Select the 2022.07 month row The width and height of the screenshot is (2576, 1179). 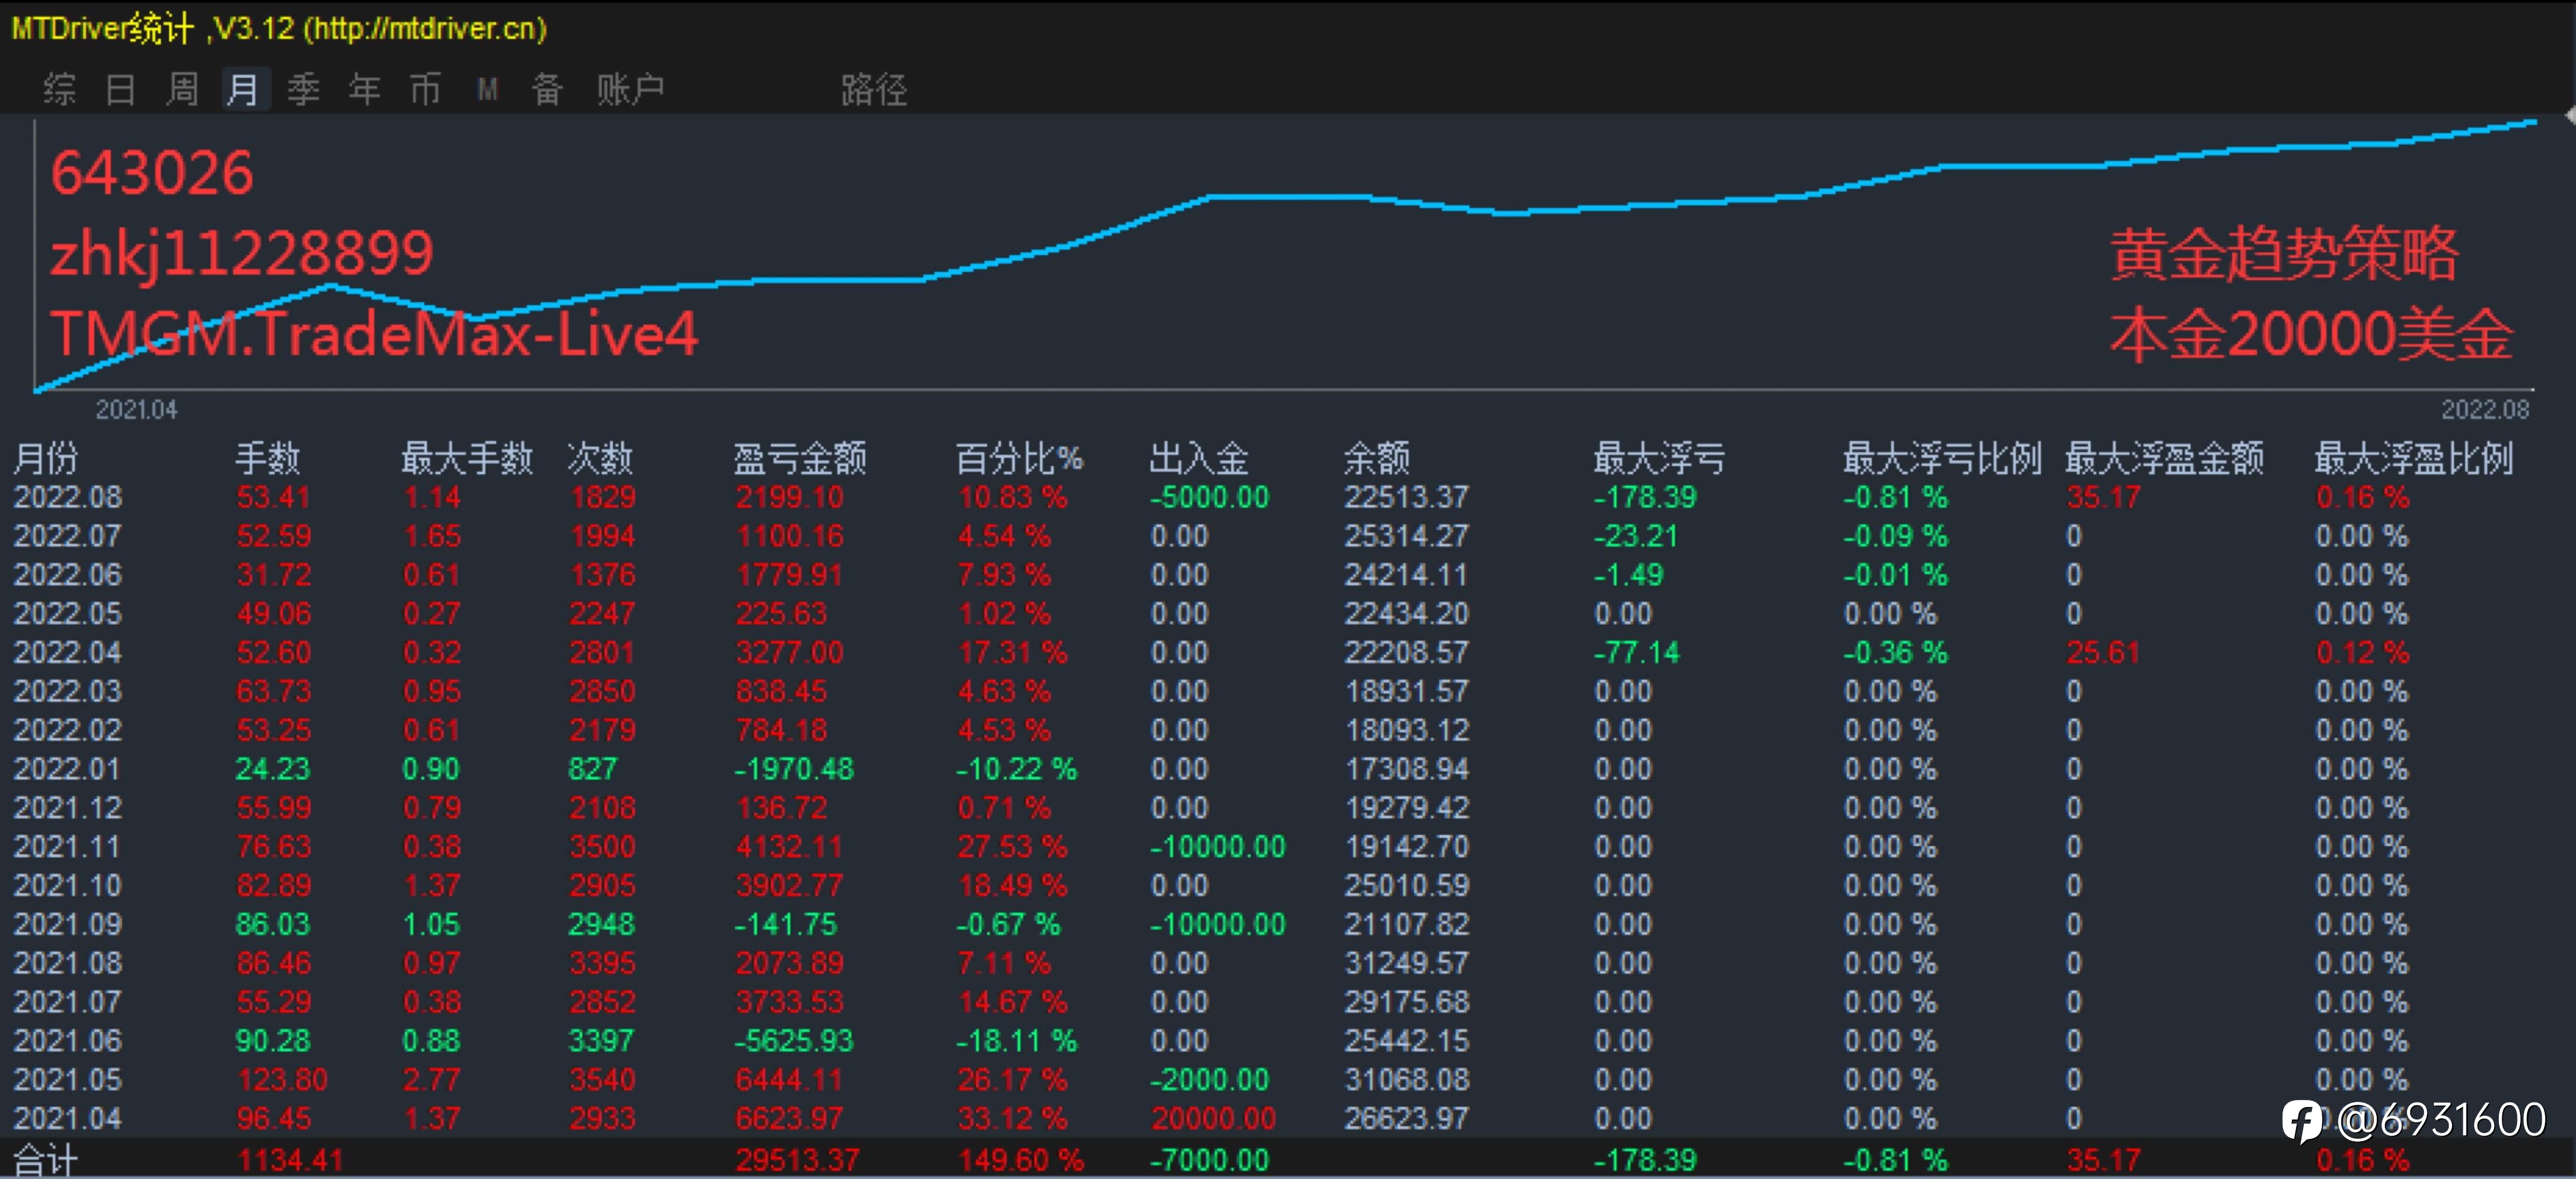[x=1288, y=536]
